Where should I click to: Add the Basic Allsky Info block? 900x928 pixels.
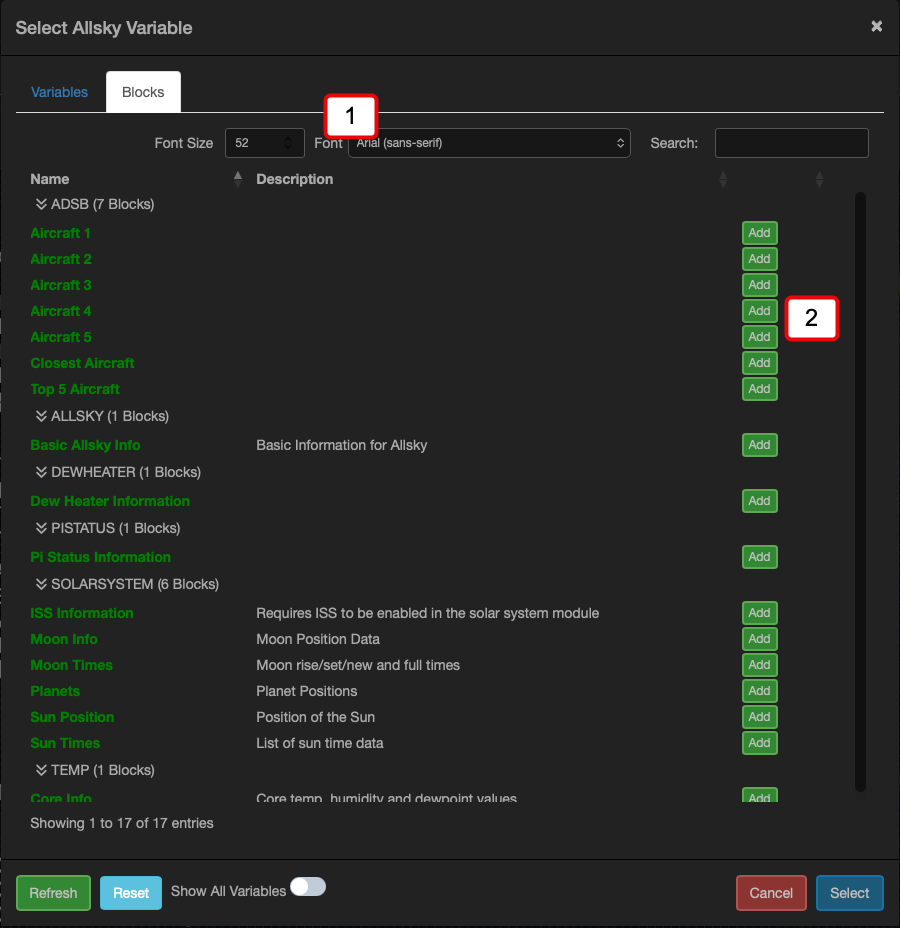coord(759,445)
